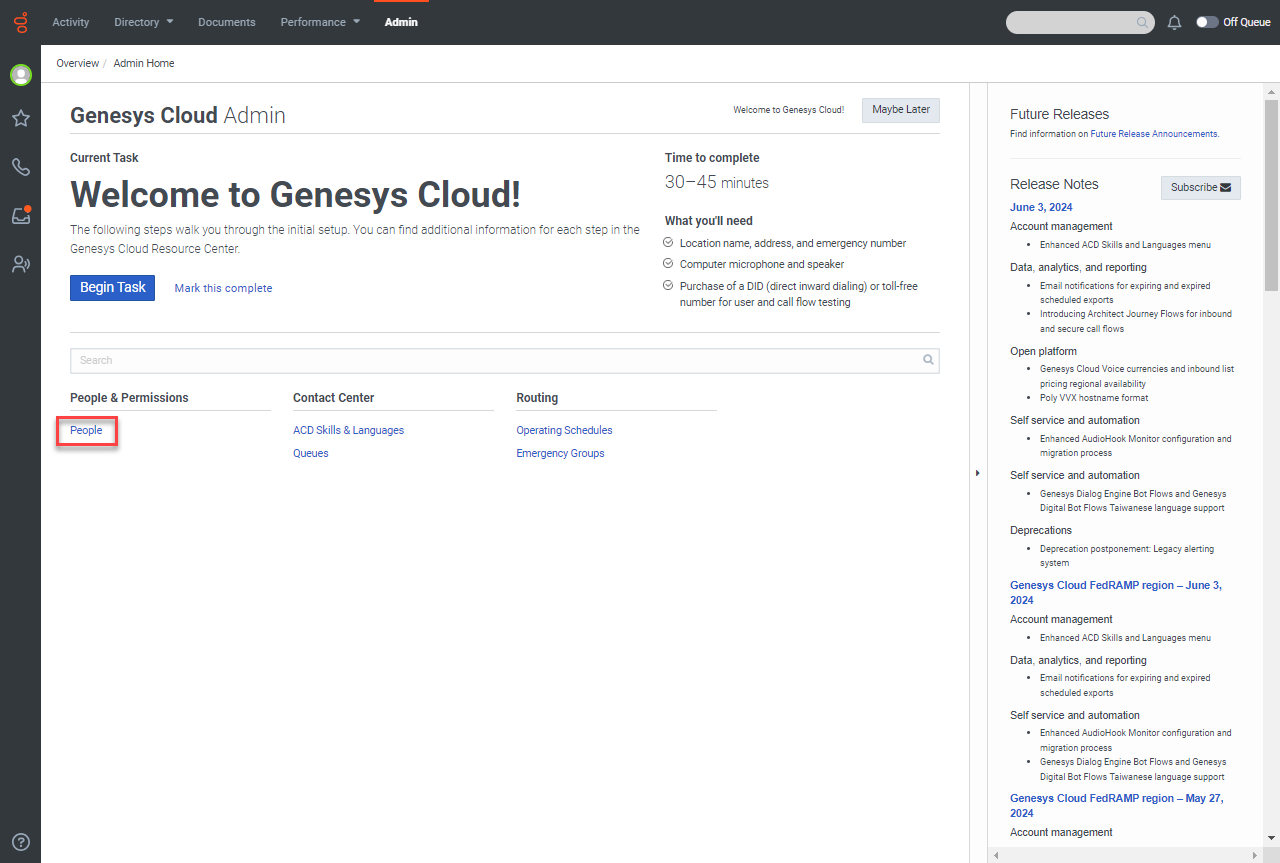
Task: Open Favorites star icon in sidebar
Action: click(x=20, y=119)
